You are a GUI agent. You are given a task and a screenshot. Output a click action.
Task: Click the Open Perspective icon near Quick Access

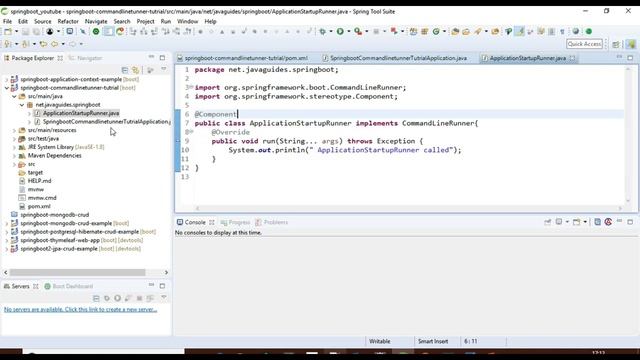tap(616, 44)
